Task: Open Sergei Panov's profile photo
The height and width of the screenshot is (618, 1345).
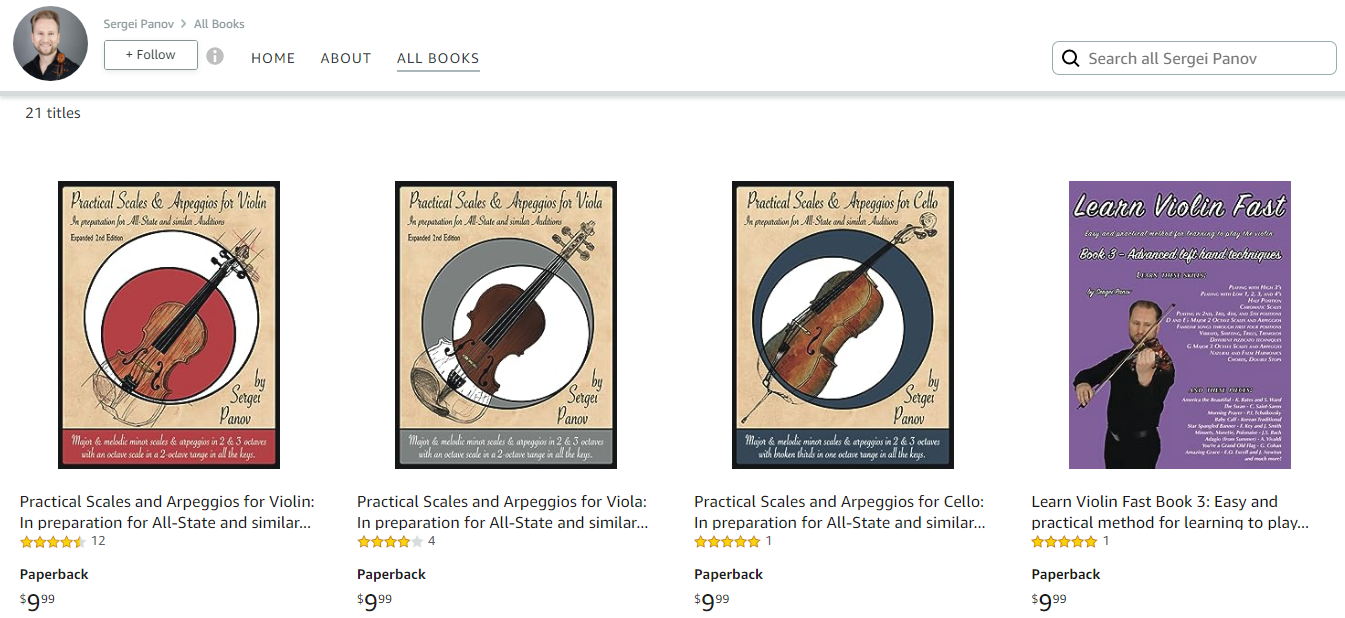Action: tap(49, 43)
